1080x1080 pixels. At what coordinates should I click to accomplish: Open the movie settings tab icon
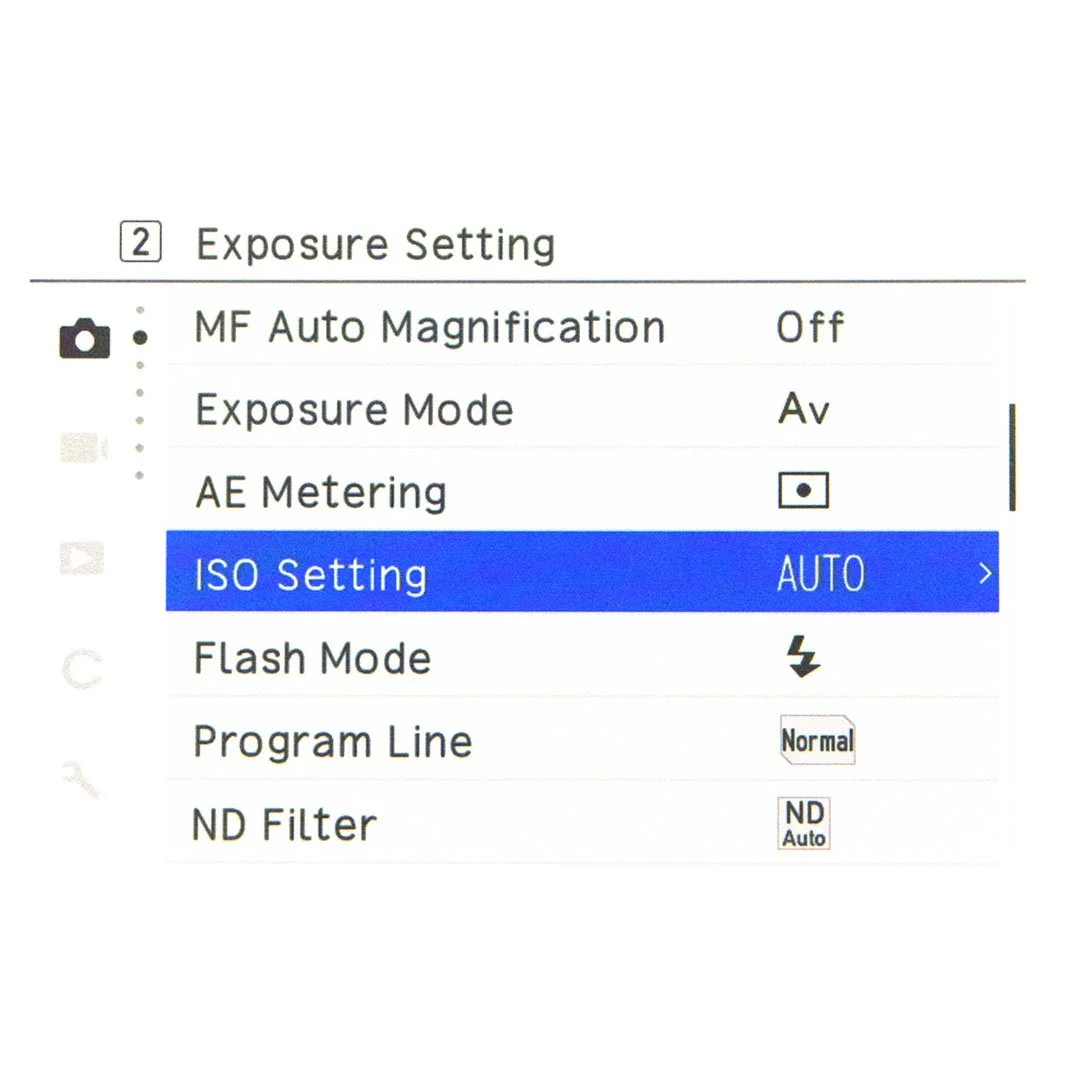click(84, 447)
